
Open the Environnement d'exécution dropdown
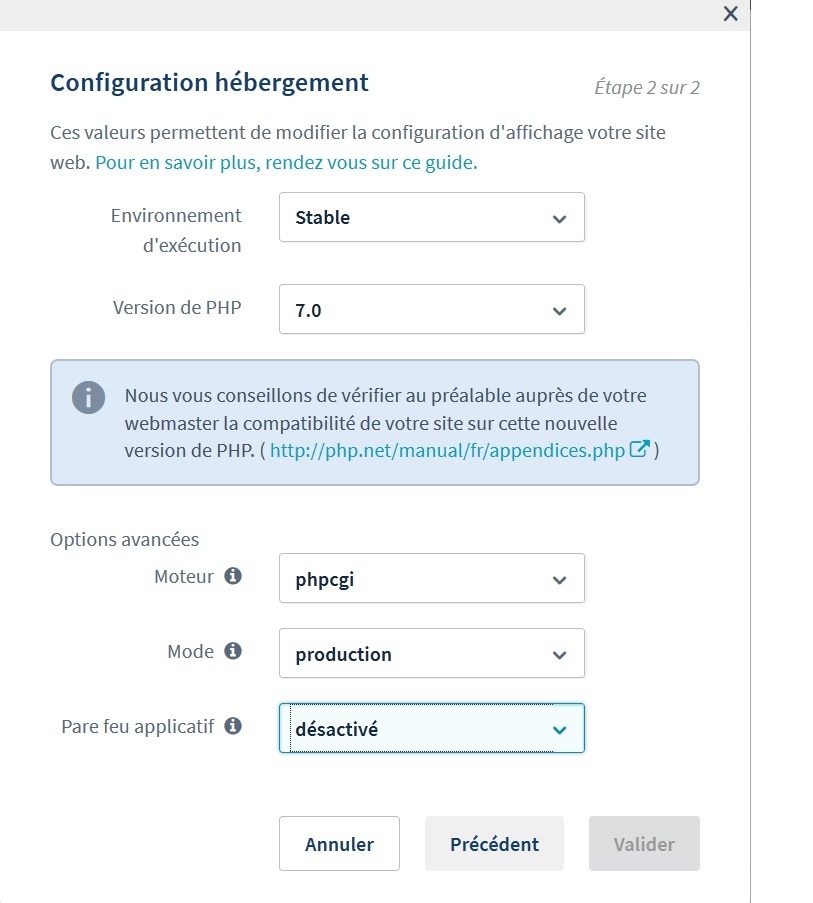click(431, 218)
